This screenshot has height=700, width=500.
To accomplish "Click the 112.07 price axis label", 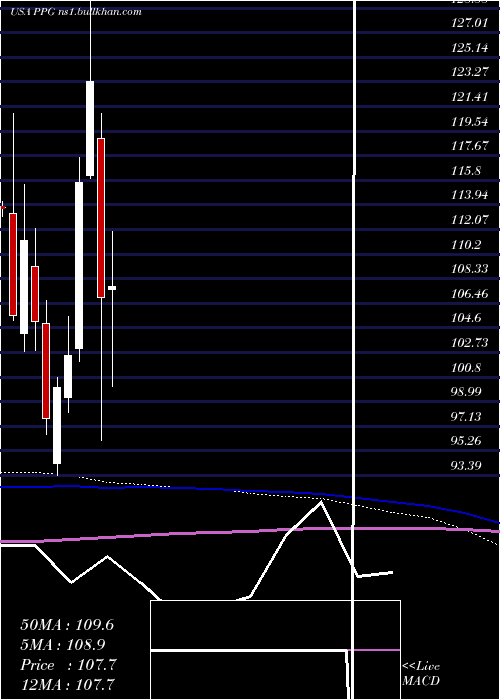I will [x=469, y=220].
